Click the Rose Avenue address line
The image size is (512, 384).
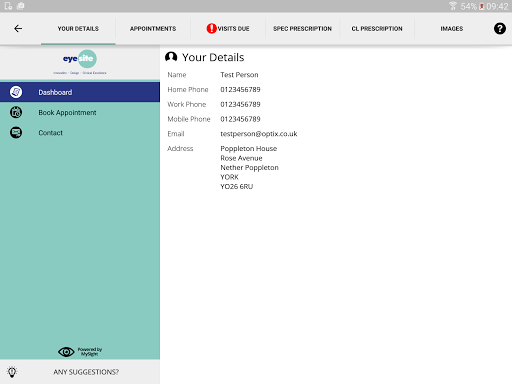click(241, 158)
